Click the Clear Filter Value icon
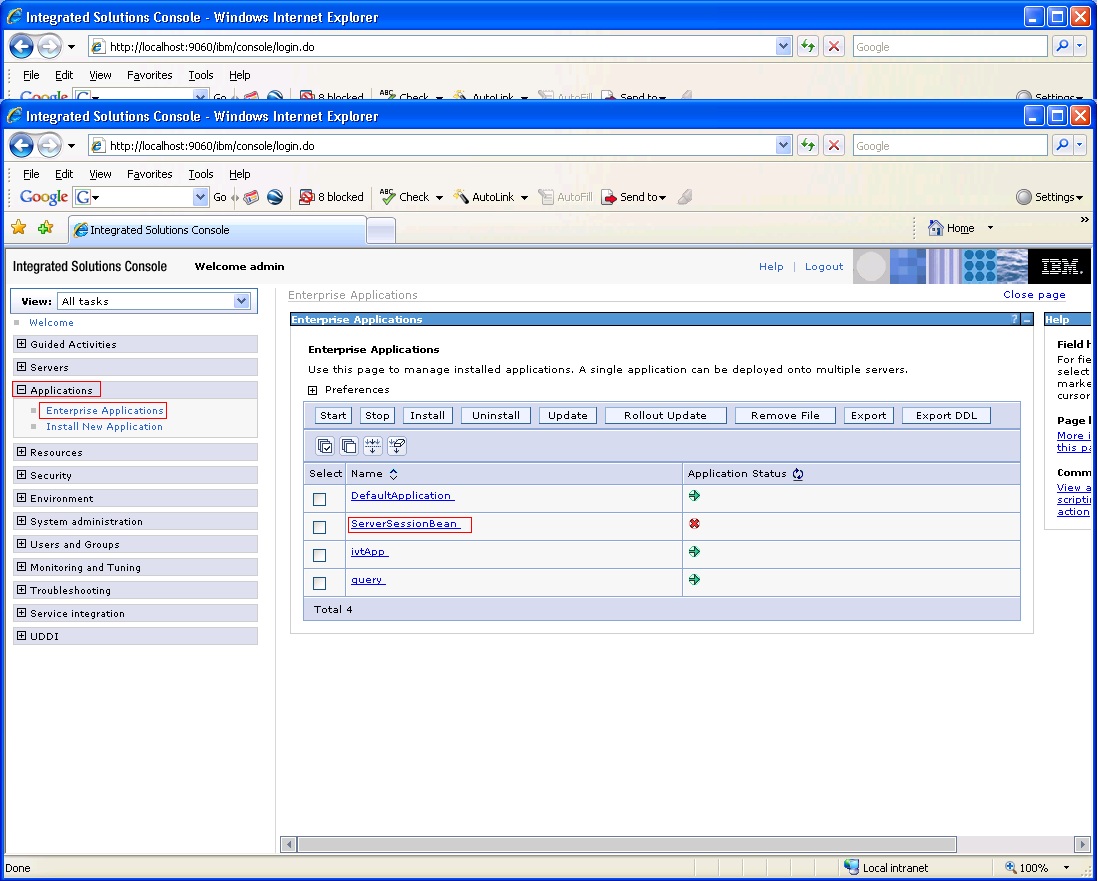1098x881 pixels. point(397,446)
